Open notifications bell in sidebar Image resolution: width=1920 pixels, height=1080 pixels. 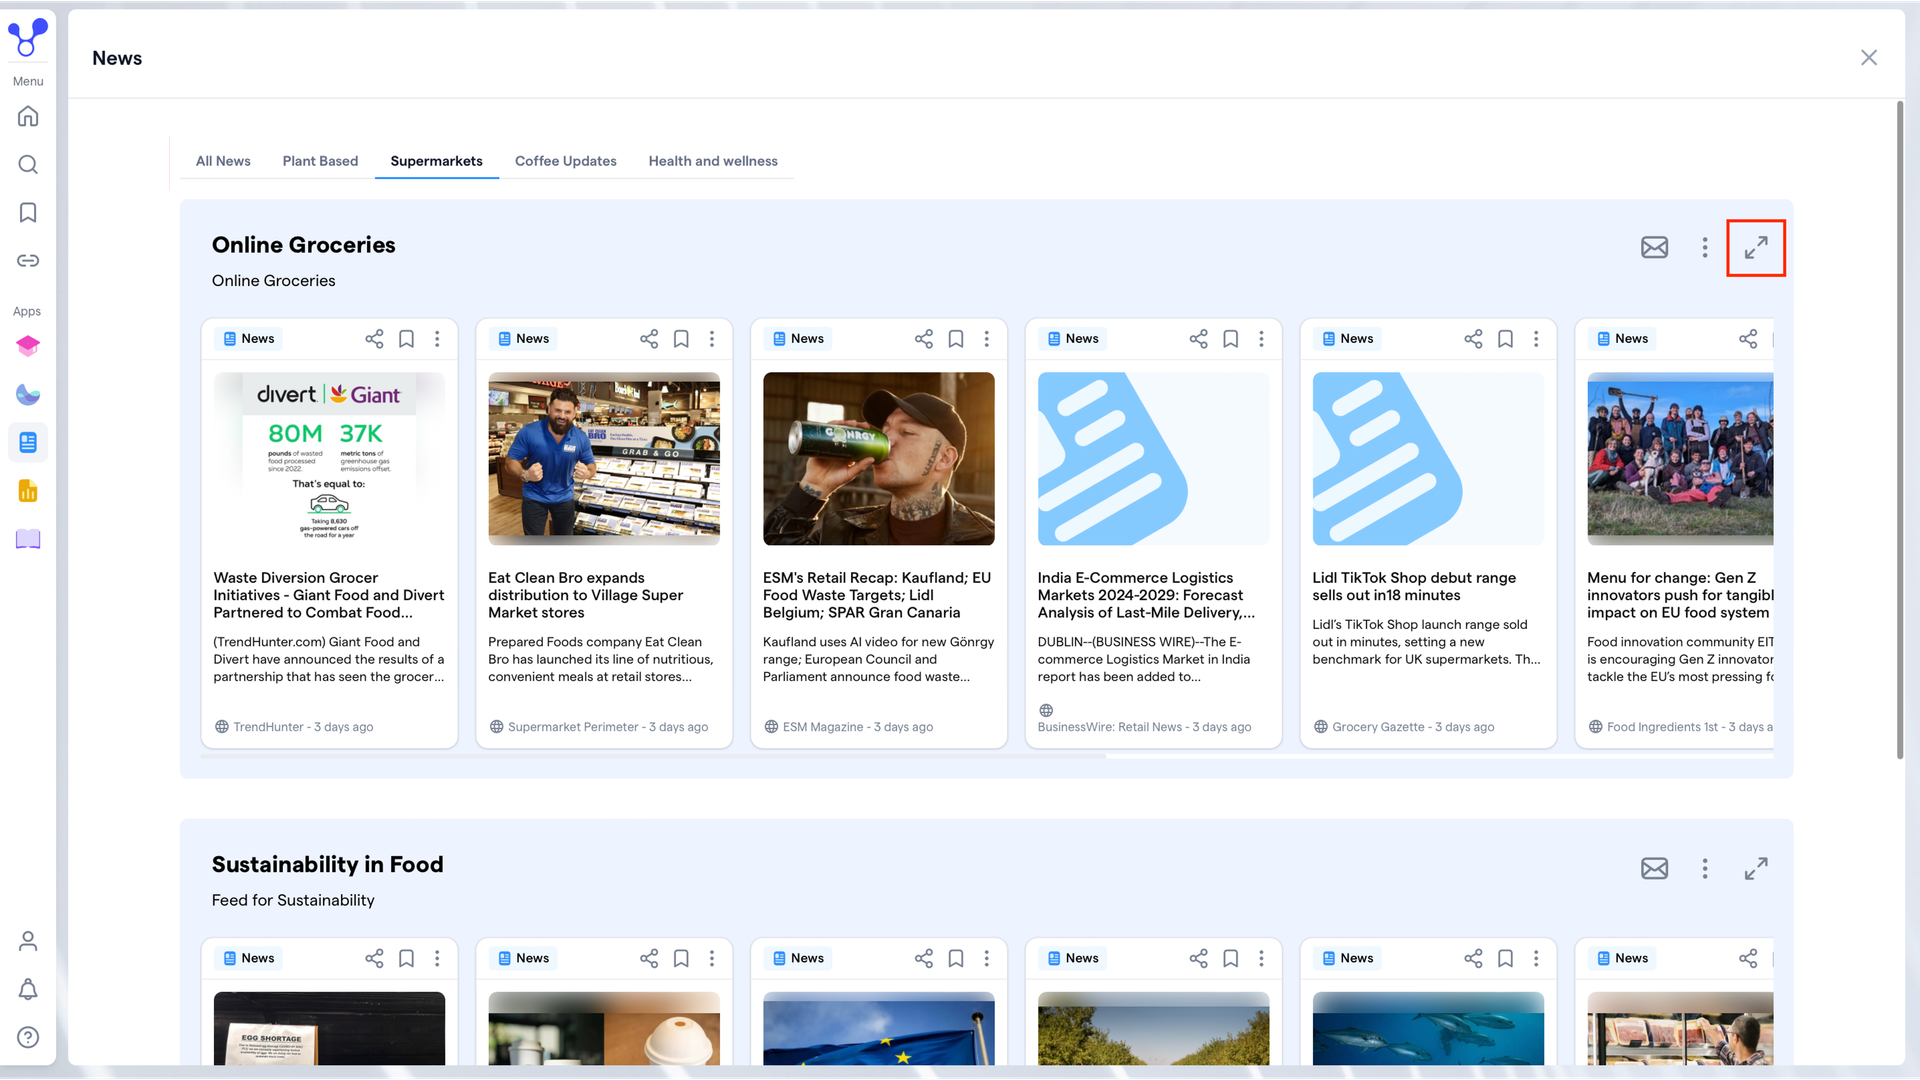[x=28, y=989]
